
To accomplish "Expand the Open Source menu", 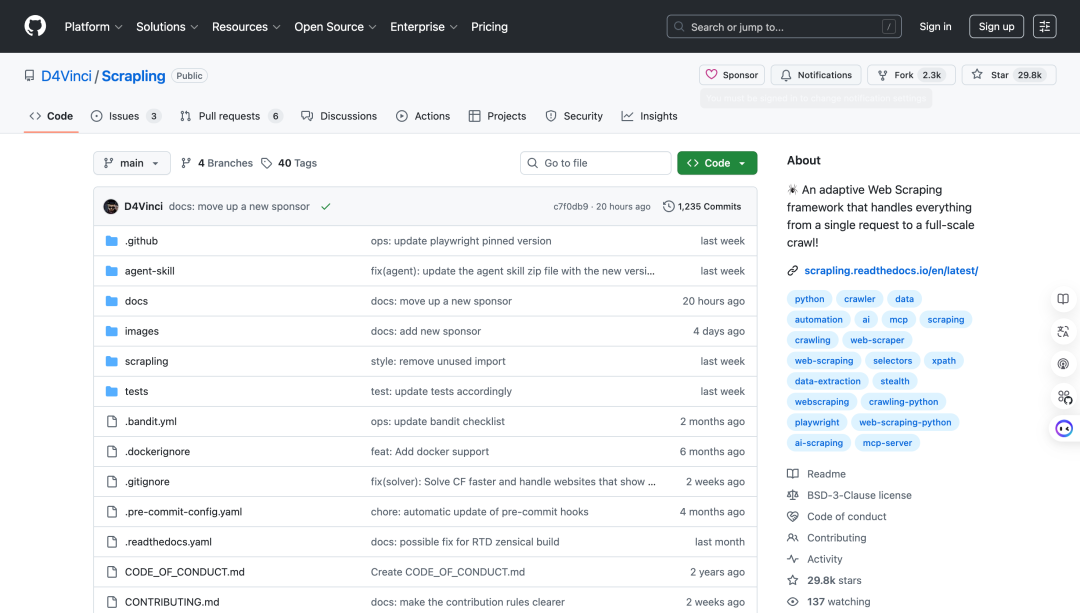I will point(335,27).
